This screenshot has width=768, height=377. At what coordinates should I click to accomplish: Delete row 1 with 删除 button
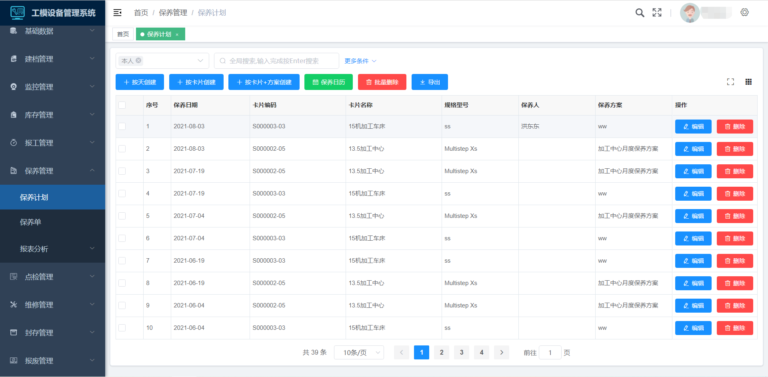(735, 126)
